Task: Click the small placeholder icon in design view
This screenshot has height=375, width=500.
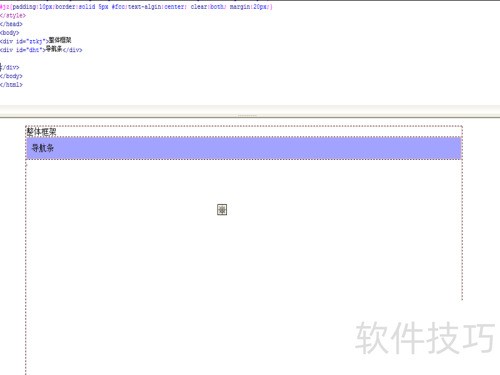Action: 222,210
